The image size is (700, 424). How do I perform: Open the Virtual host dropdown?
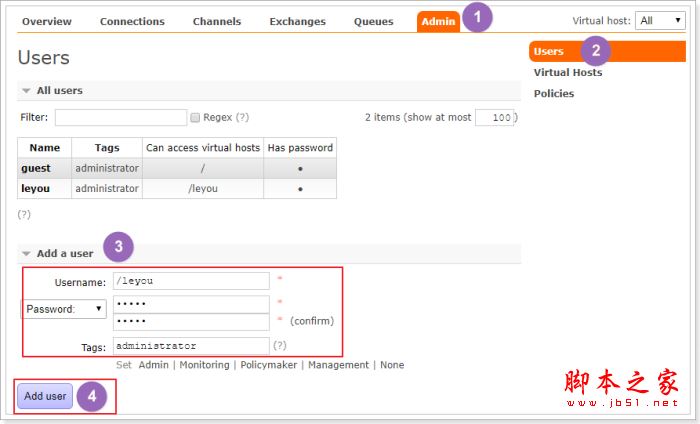[660, 20]
